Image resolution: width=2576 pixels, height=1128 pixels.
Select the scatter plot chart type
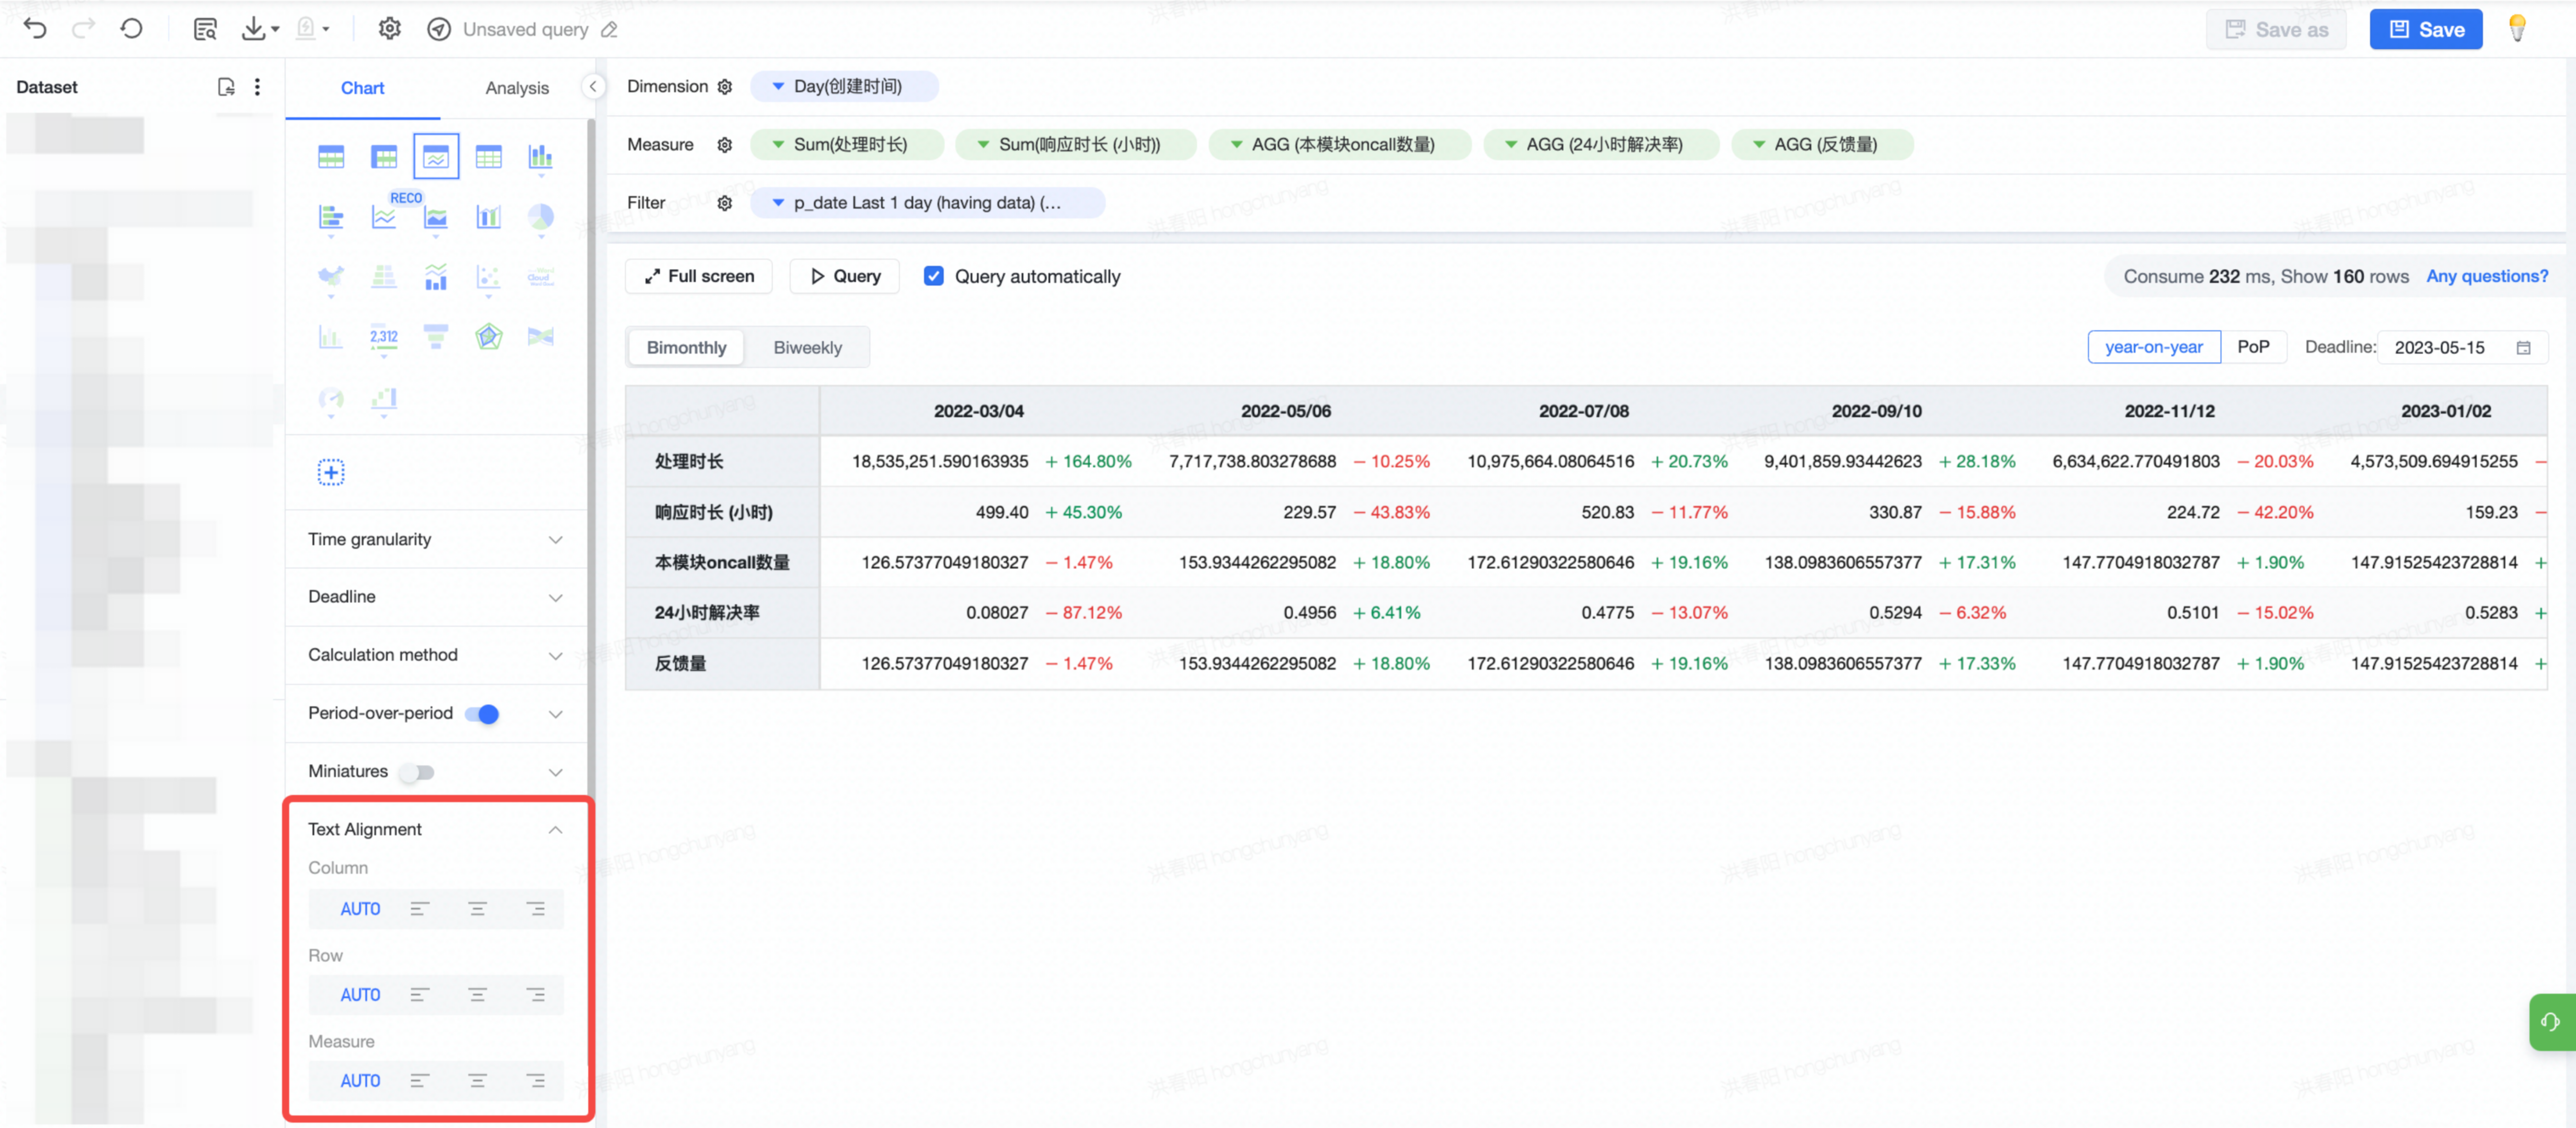(488, 277)
